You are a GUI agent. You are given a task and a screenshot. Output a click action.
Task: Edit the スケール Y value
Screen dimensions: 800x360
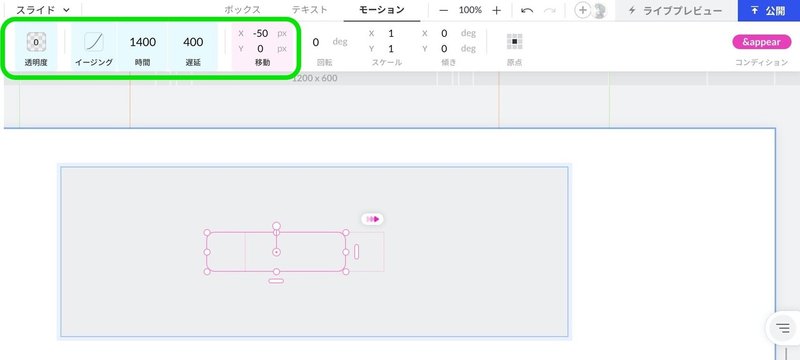(x=391, y=49)
